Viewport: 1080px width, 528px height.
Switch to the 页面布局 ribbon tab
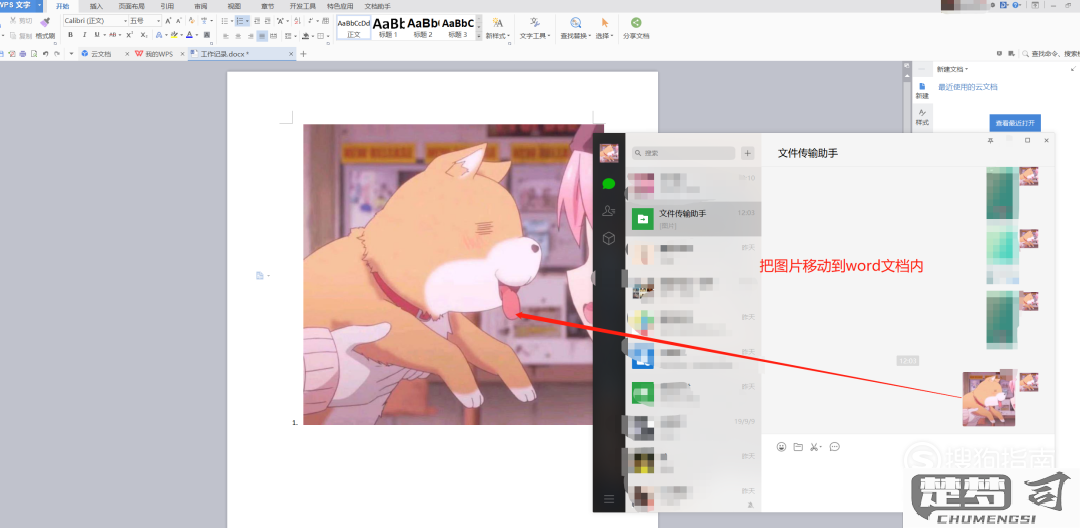pyautogui.click(x=132, y=6)
